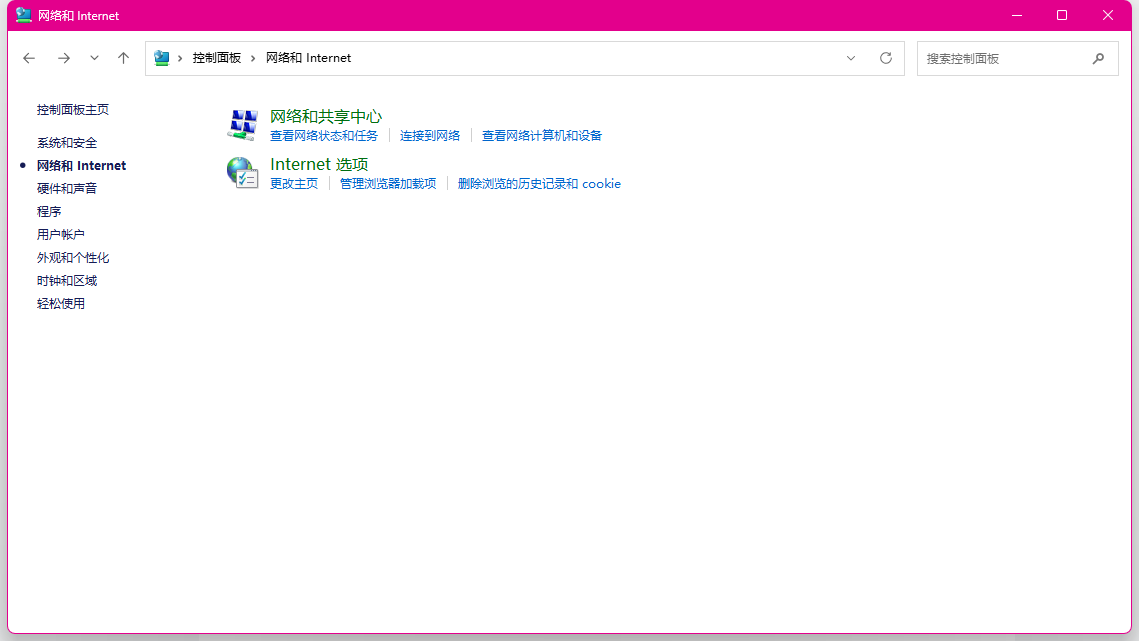Open 程序 category in sidebar

[49, 212]
